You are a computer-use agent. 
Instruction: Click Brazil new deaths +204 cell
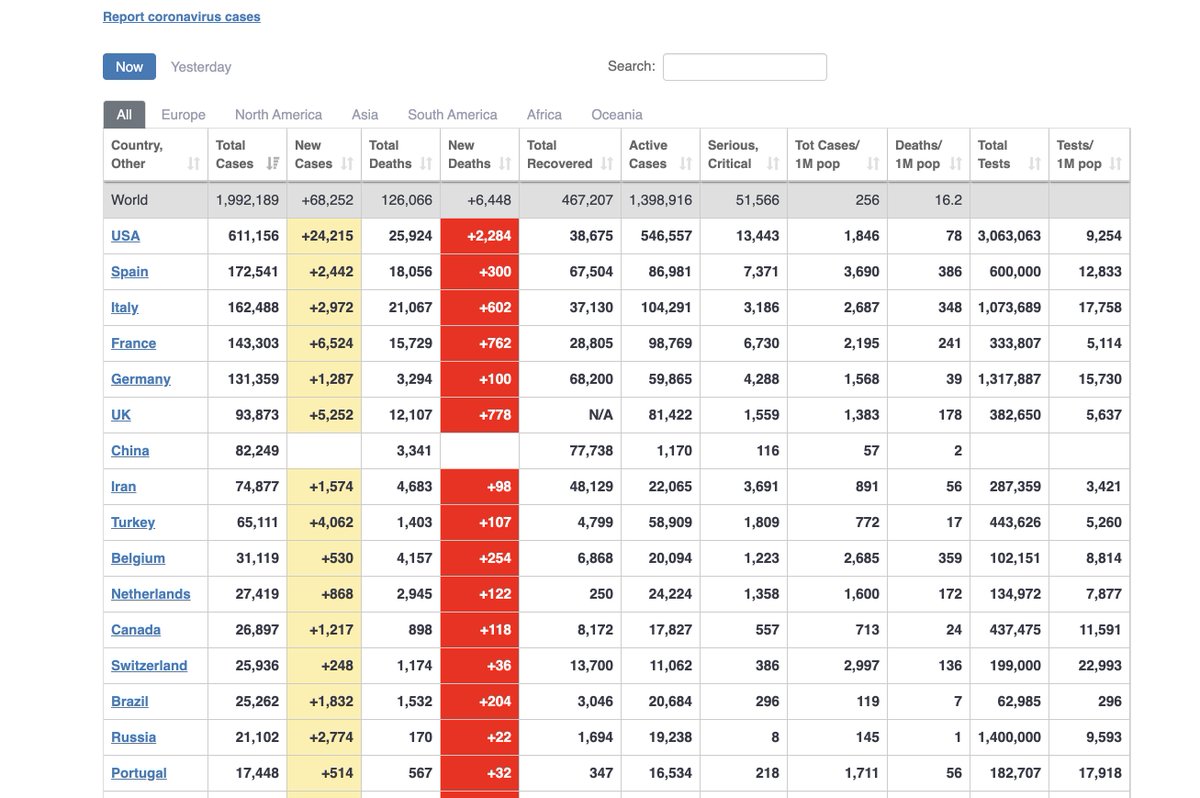pos(480,702)
